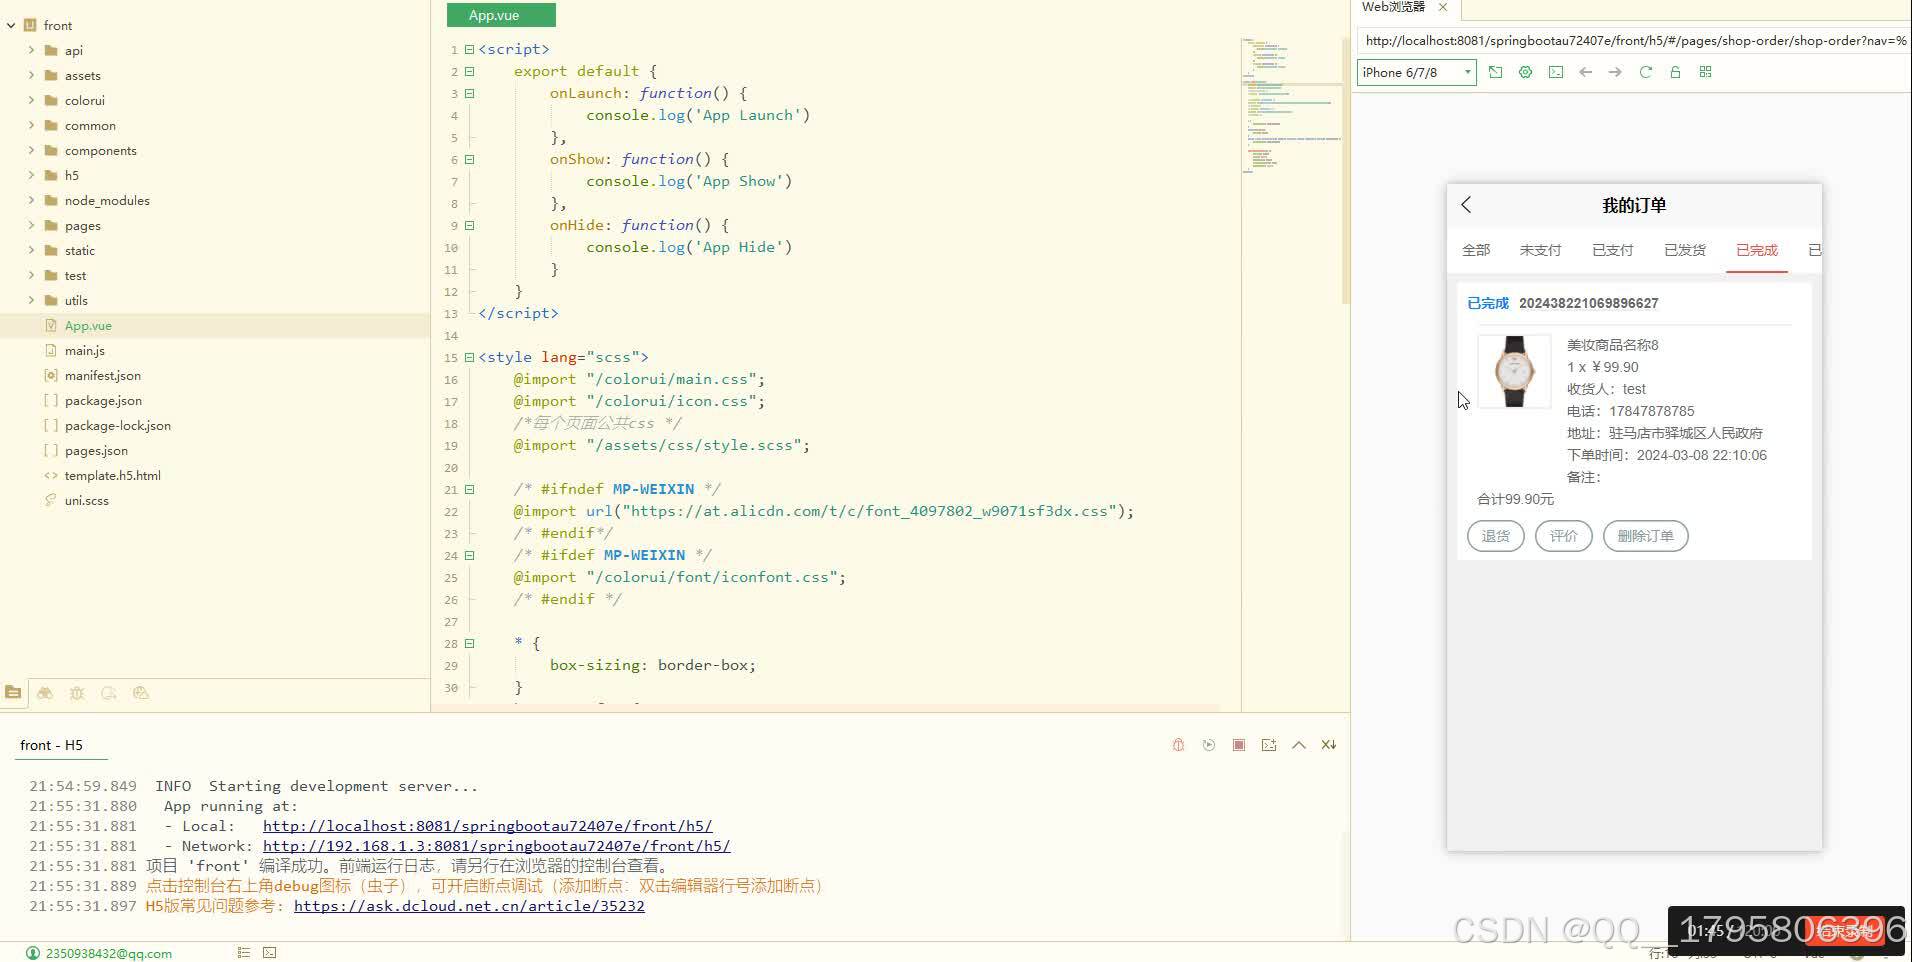Fold the onLaunch function at line 3

click(x=469, y=93)
